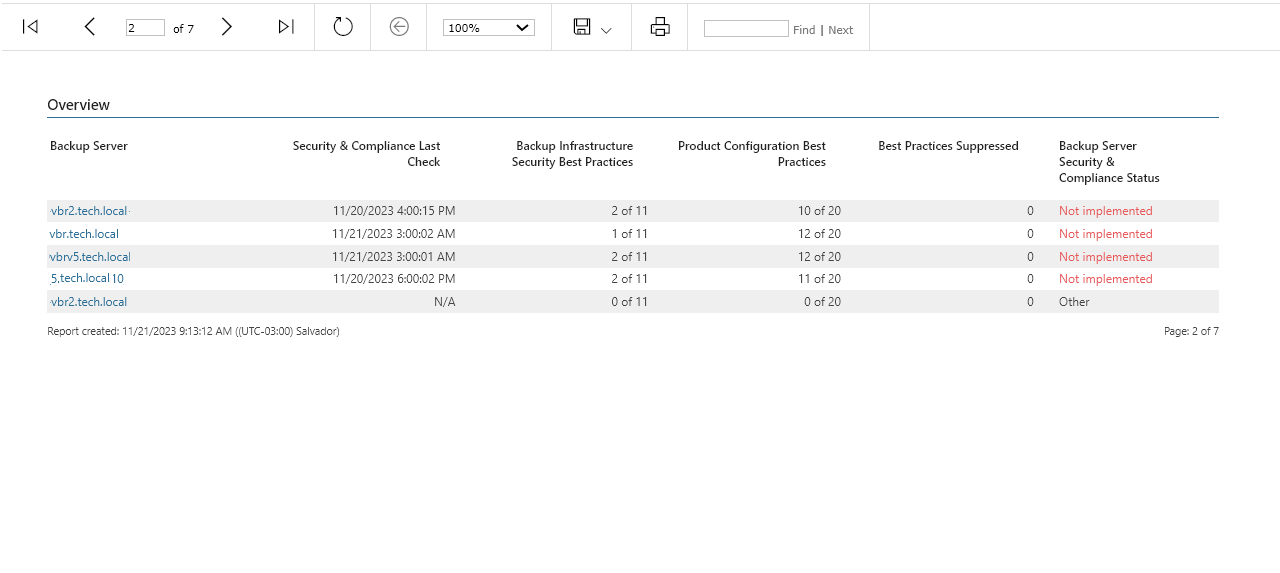
Task: Select the Backup Server column header
Action: pos(89,146)
